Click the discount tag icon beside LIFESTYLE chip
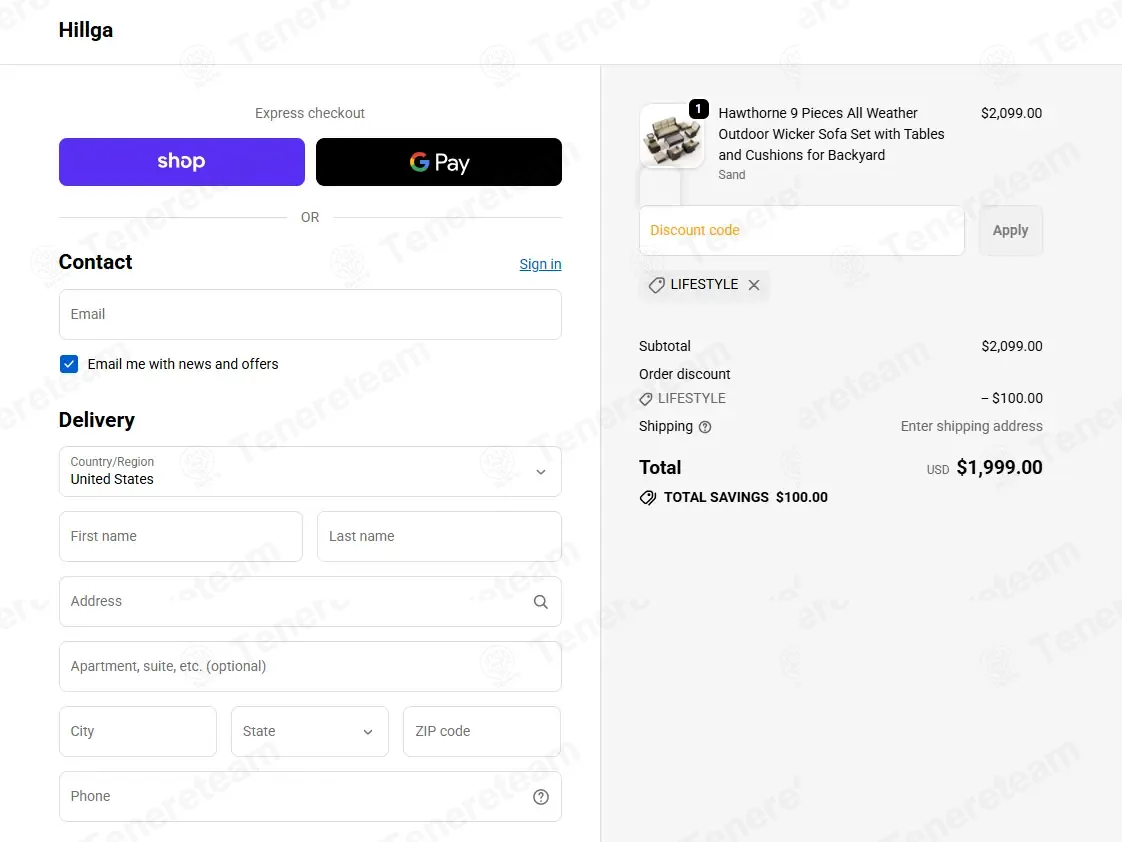The image size is (1122, 842). (x=656, y=285)
